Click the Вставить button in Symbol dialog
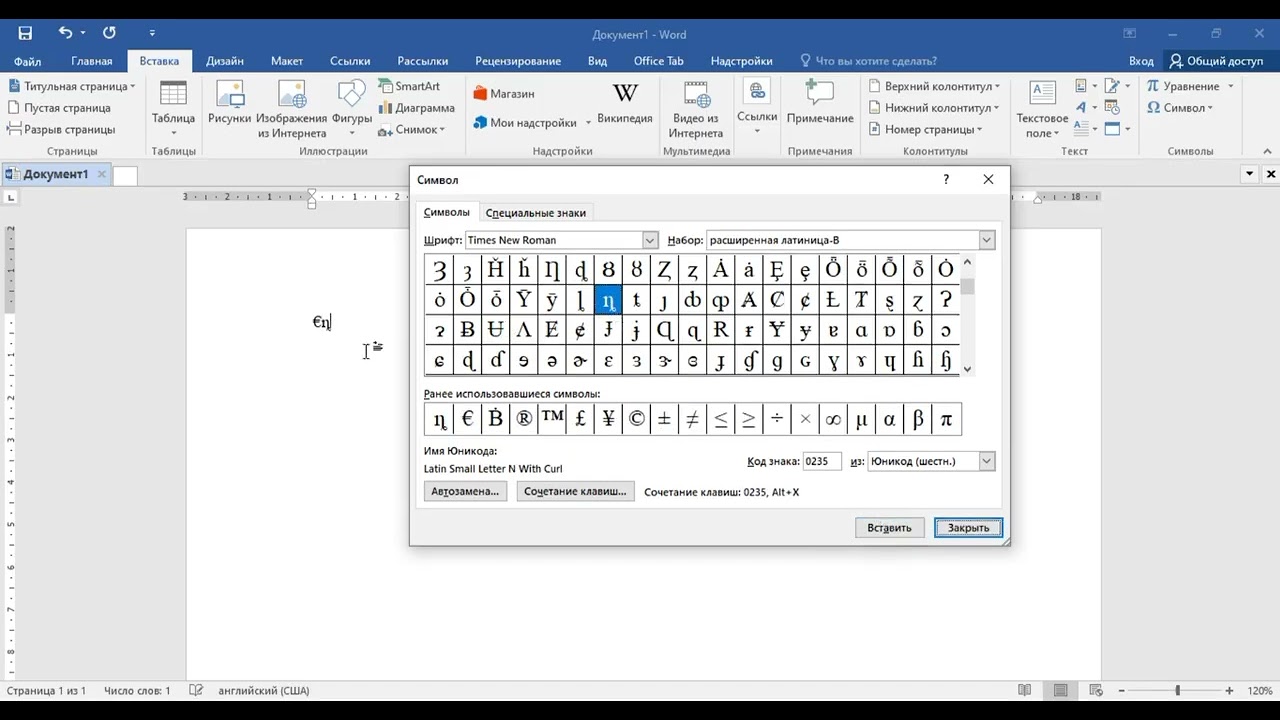Screen dimensions: 1280x720 click(889, 528)
